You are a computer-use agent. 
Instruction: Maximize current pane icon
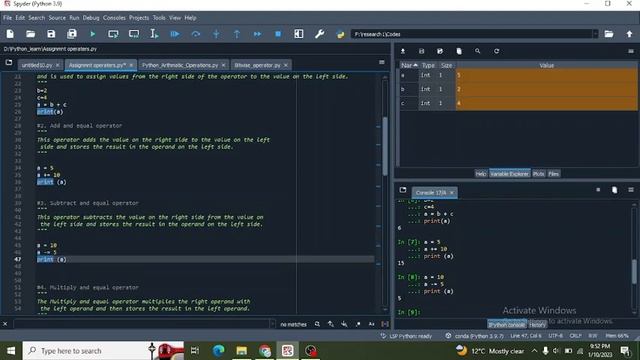tap(299, 34)
